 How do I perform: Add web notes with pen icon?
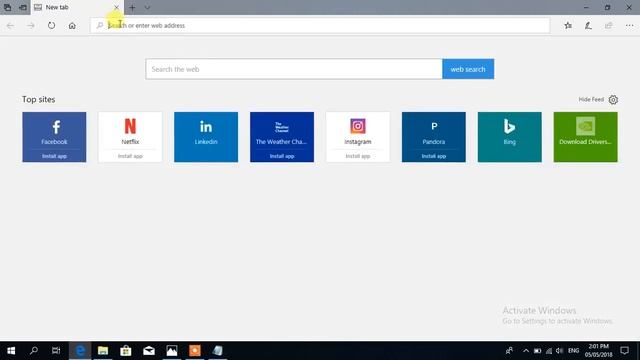pos(588,25)
